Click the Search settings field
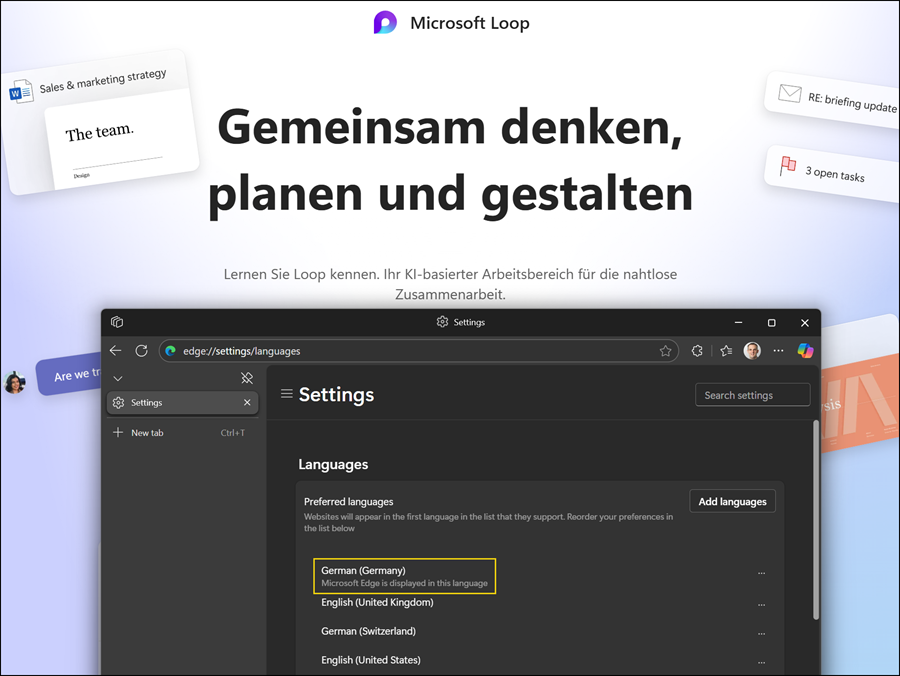The height and width of the screenshot is (676, 900). click(752, 394)
